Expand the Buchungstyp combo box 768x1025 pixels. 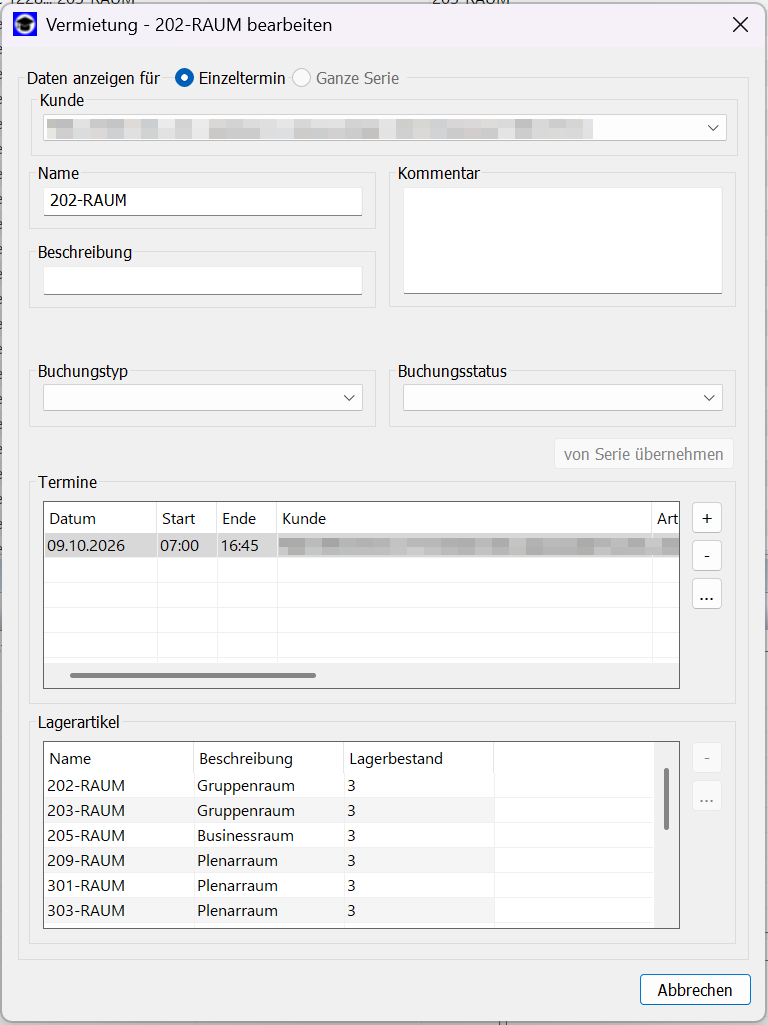pyautogui.click(x=203, y=397)
